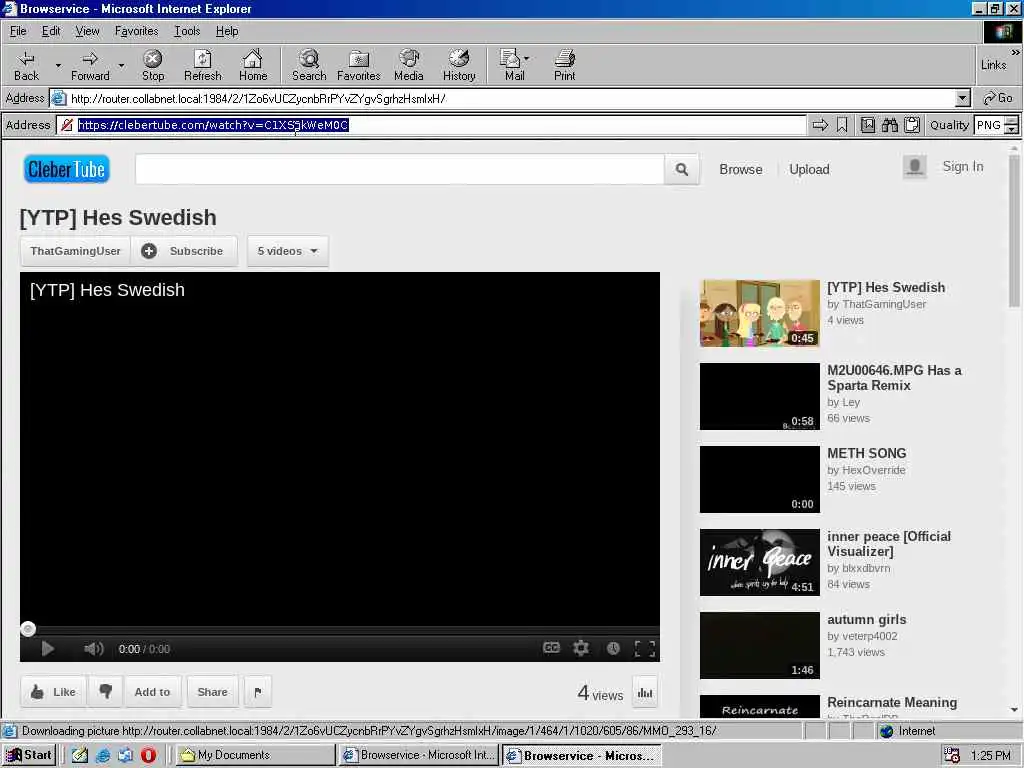Open the Favorites menu

click(x=136, y=31)
